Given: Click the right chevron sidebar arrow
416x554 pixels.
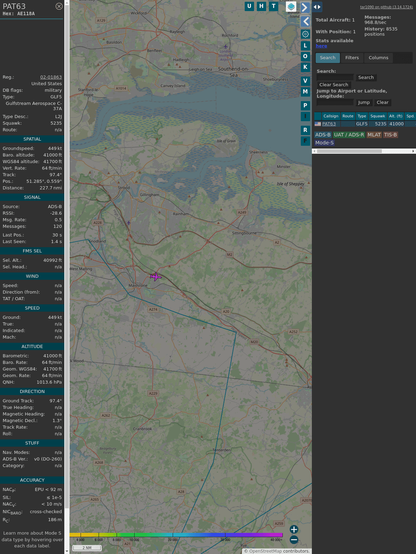Looking at the screenshot, I should point(305,7).
